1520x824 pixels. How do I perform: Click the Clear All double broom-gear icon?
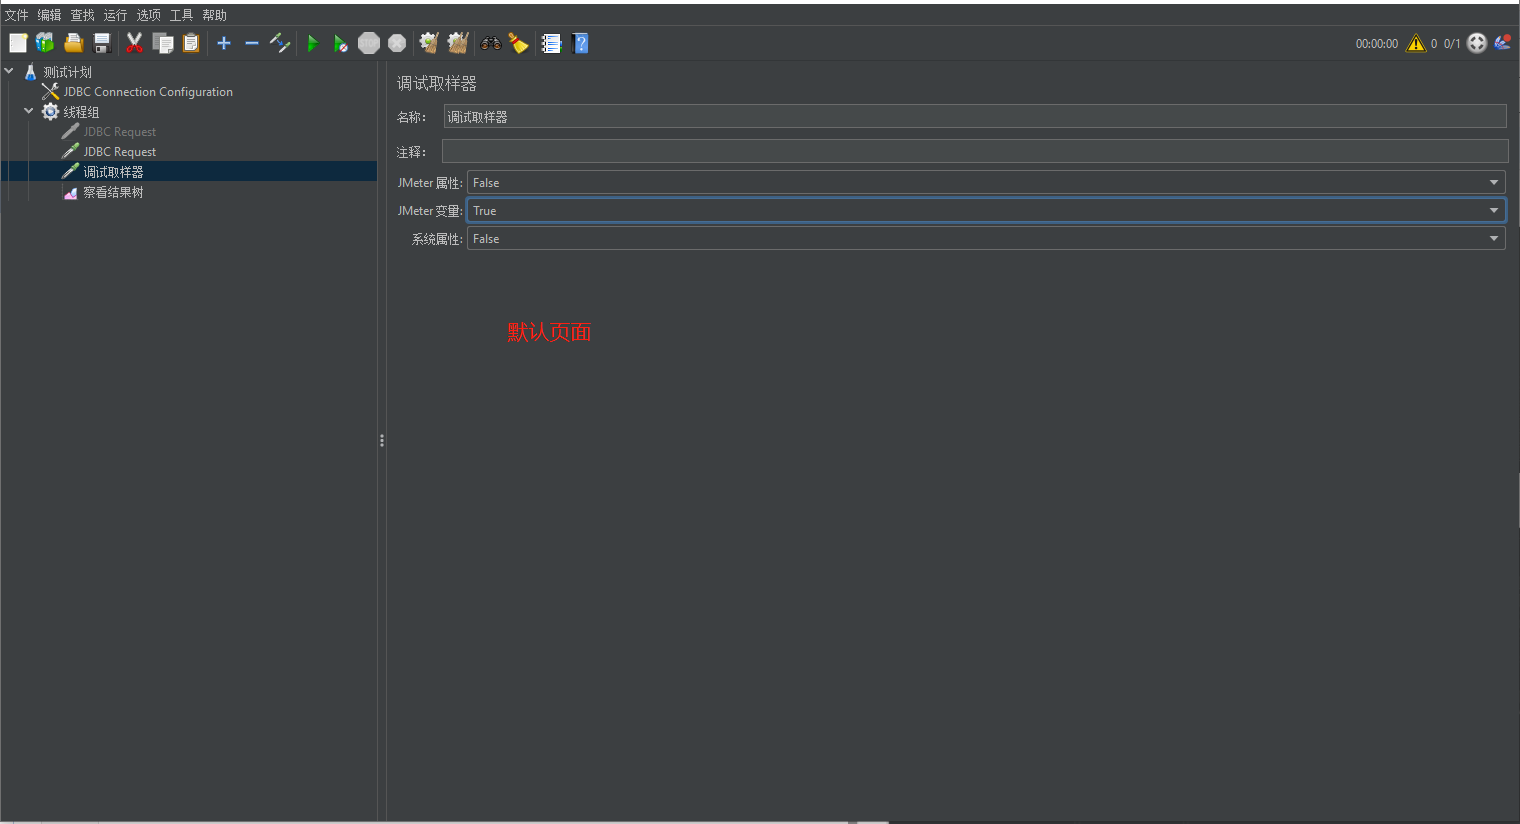458,43
